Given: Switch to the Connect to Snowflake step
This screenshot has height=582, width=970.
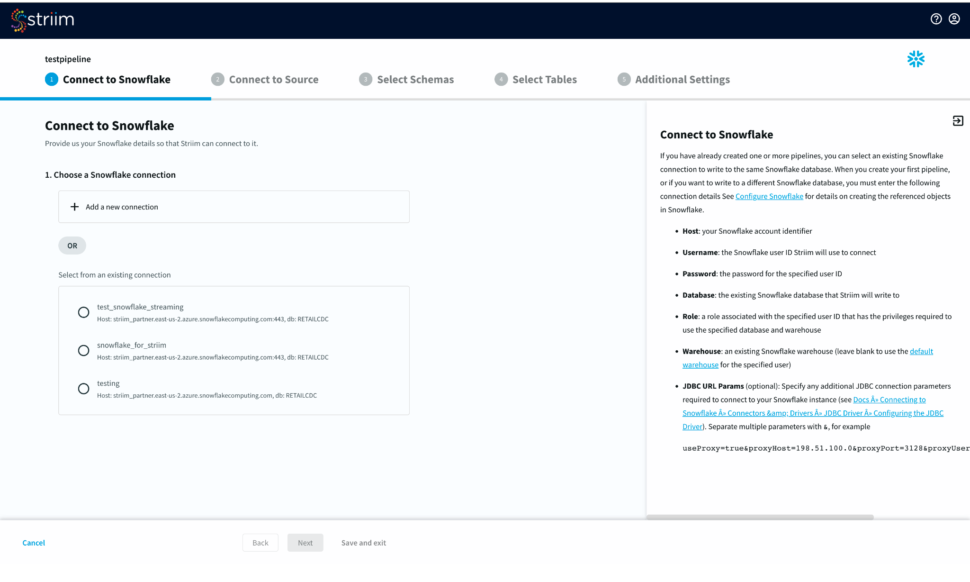Looking at the screenshot, I should pyautogui.click(x=116, y=80).
